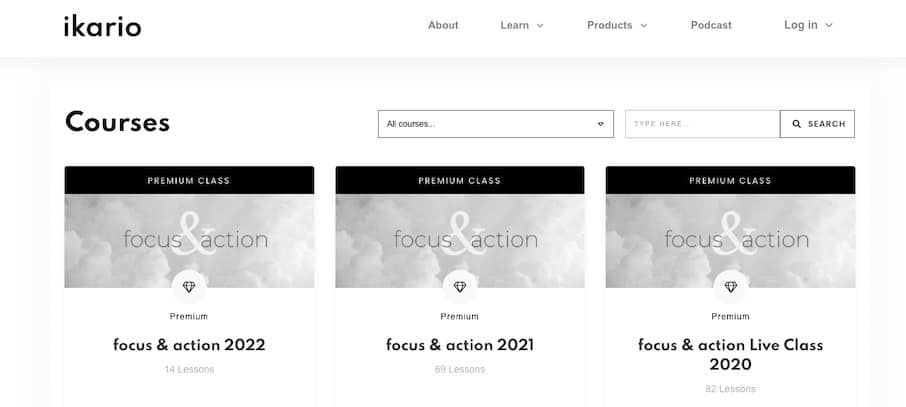
Task: Click the focus & action 2021 banner image
Action: [460, 238]
